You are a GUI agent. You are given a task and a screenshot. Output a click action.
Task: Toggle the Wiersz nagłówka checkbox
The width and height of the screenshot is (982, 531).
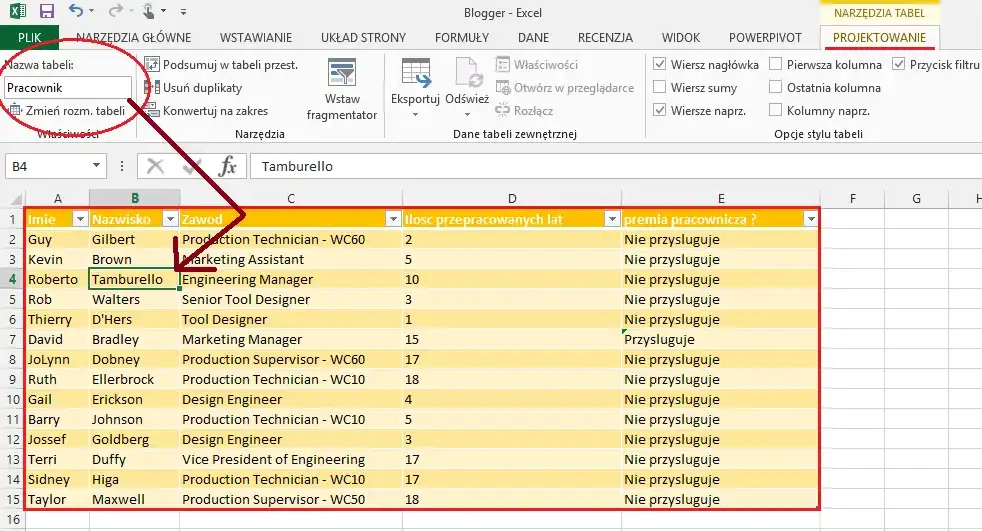660,64
